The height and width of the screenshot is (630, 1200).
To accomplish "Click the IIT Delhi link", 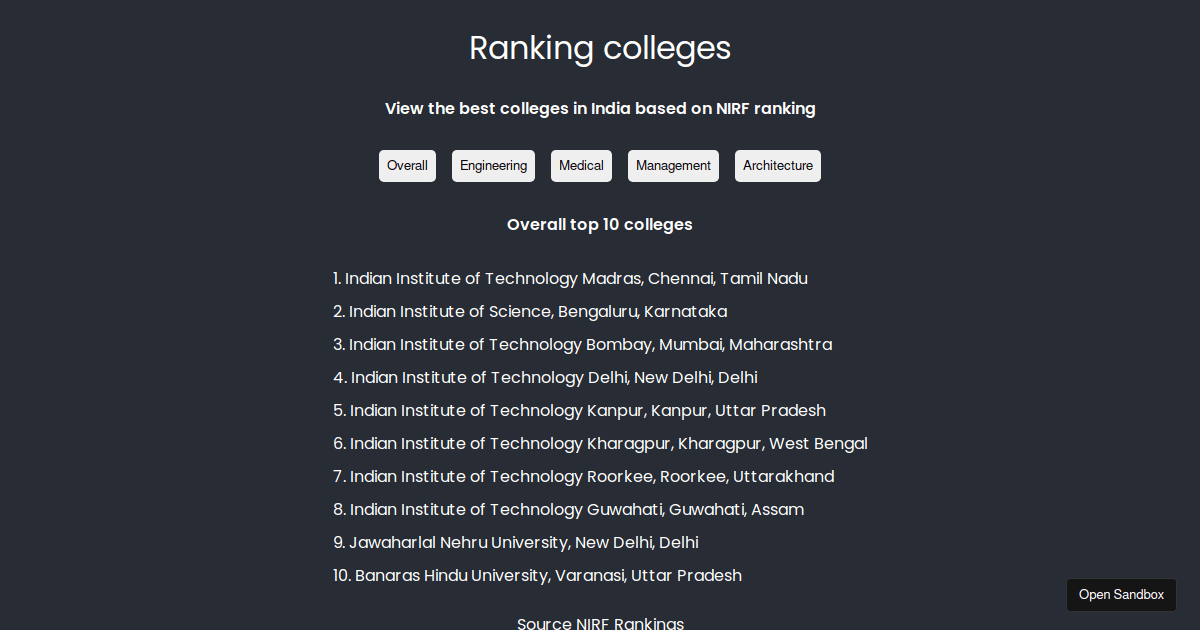I will tap(553, 377).
